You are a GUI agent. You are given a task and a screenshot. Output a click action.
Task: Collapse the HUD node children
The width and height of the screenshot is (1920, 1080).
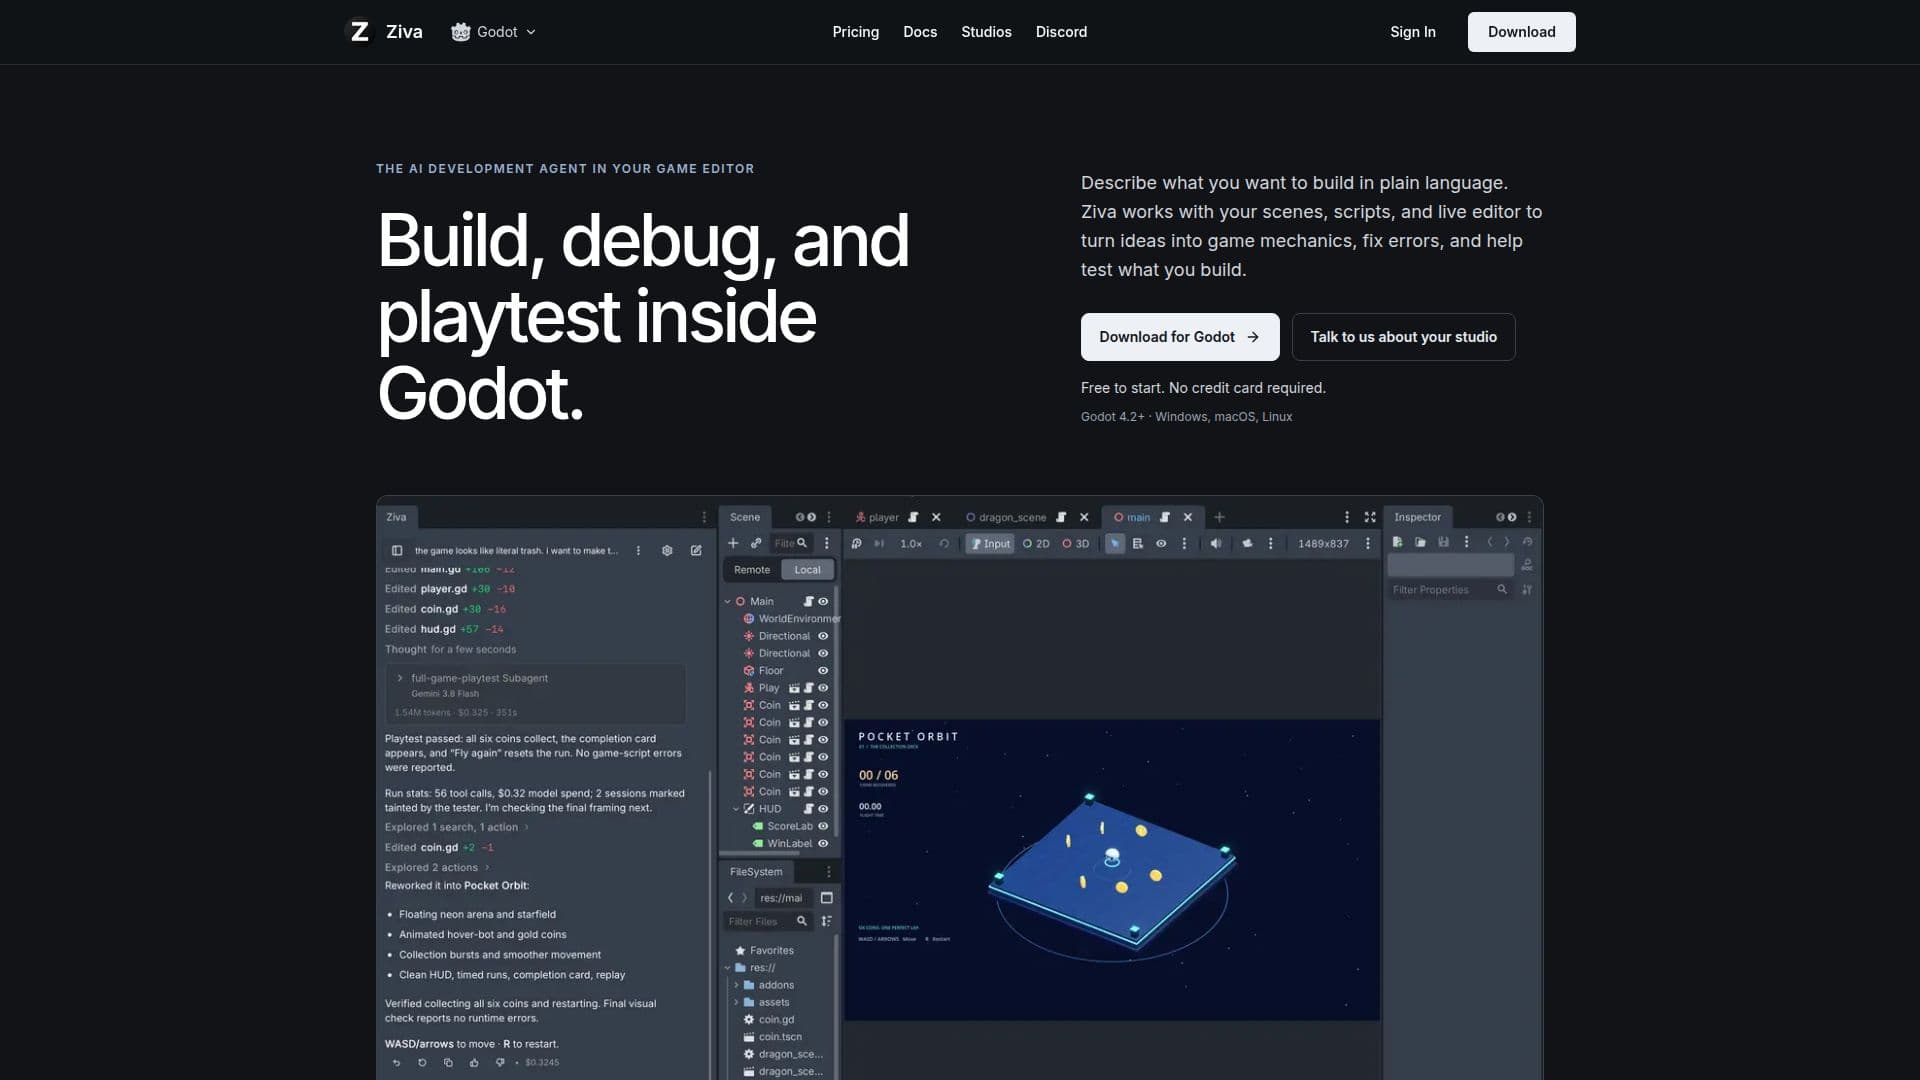coord(736,809)
